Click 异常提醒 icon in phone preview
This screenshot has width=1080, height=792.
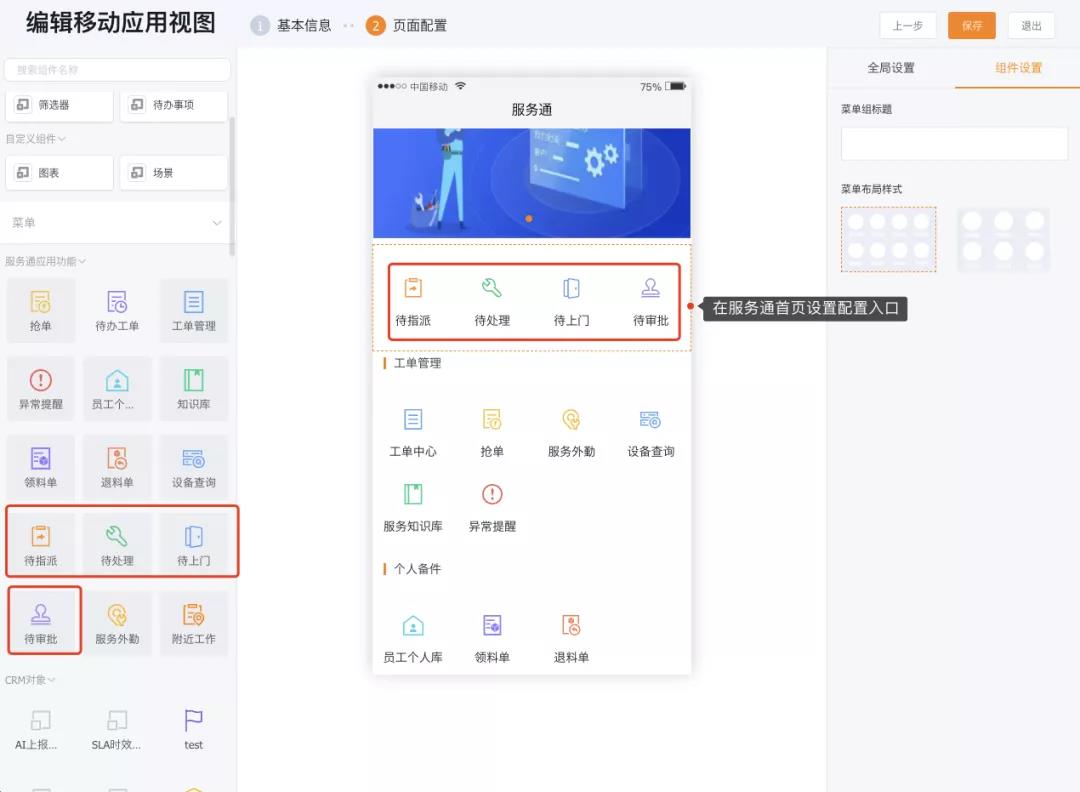tap(492, 494)
